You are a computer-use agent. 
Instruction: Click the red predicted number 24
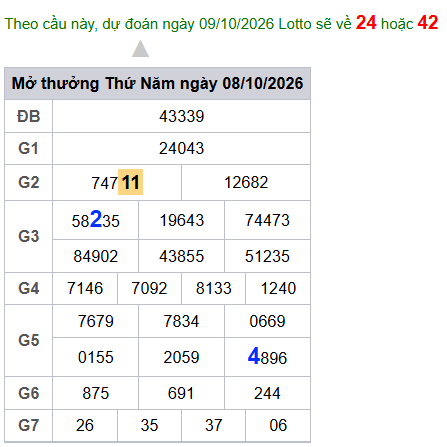click(x=366, y=23)
